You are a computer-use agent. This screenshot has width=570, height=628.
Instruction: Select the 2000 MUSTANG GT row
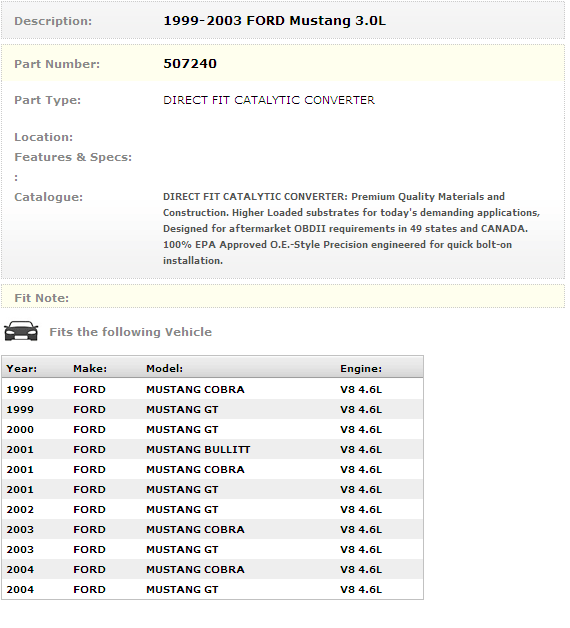pos(212,429)
